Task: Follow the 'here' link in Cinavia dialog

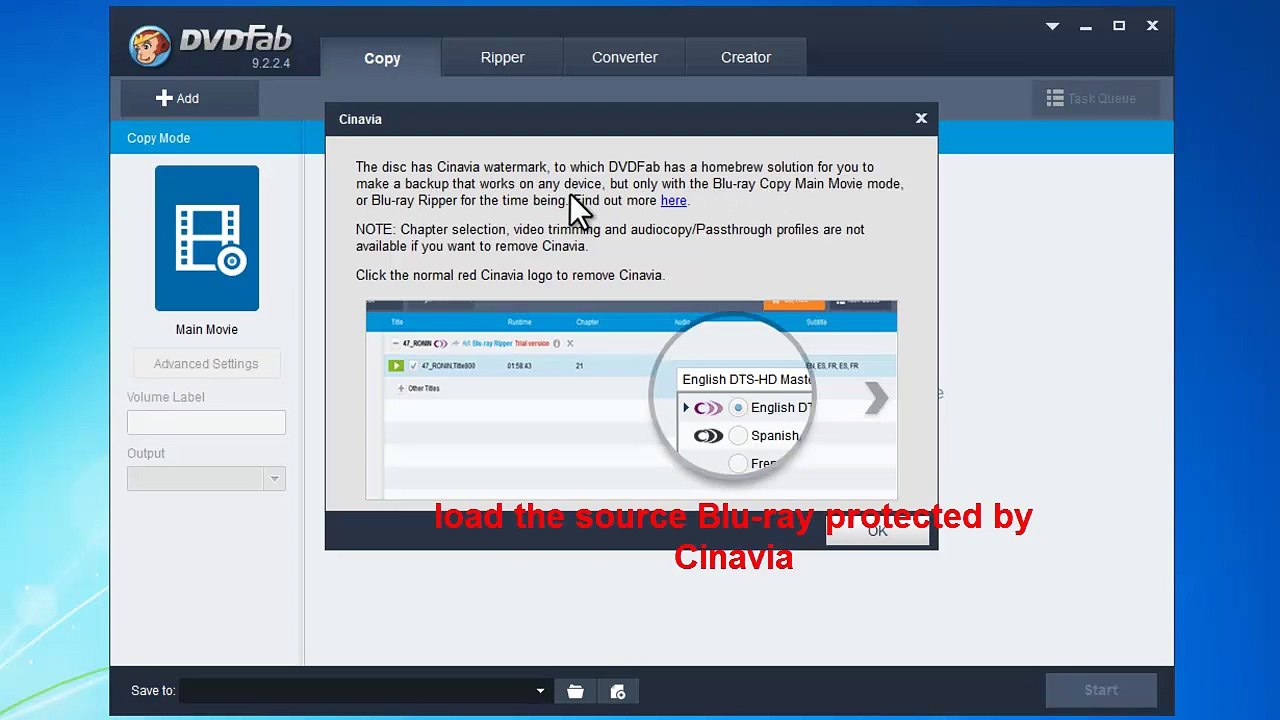Action: [x=673, y=201]
